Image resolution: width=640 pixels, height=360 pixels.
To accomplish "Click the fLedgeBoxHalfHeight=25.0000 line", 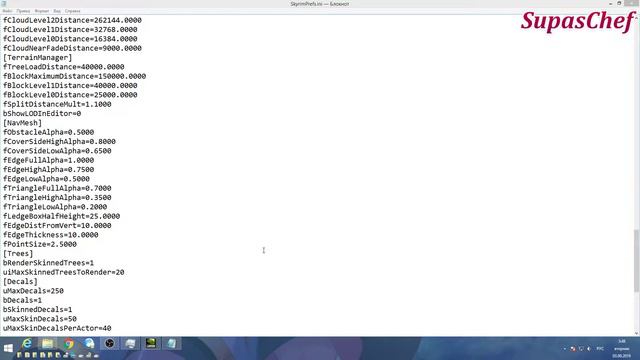I will 62,216.
